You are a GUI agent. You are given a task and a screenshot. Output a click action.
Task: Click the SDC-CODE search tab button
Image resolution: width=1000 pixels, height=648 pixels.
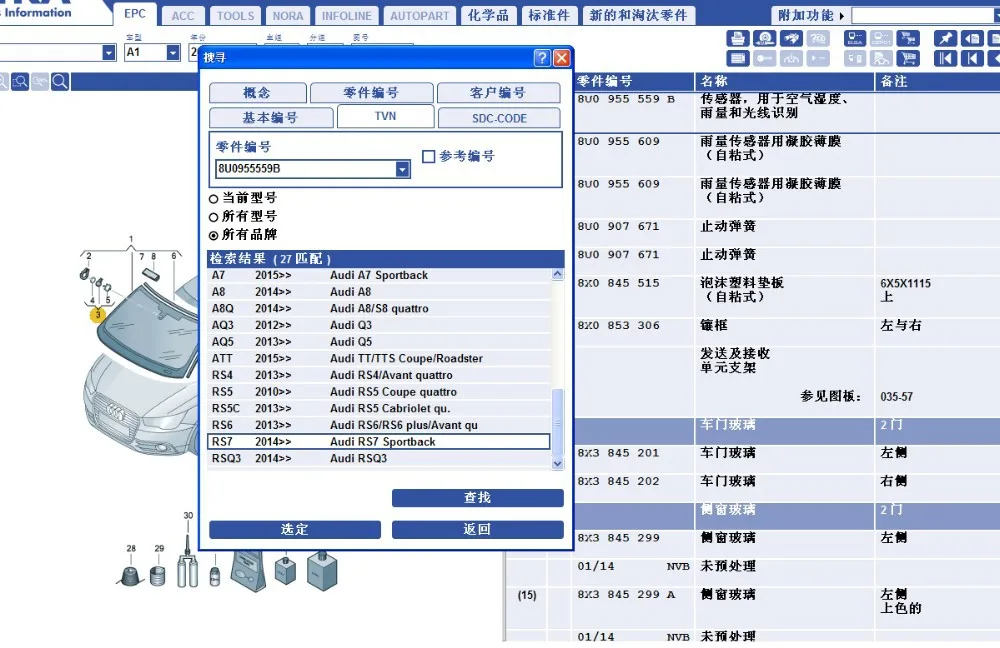pyautogui.click(x=499, y=118)
